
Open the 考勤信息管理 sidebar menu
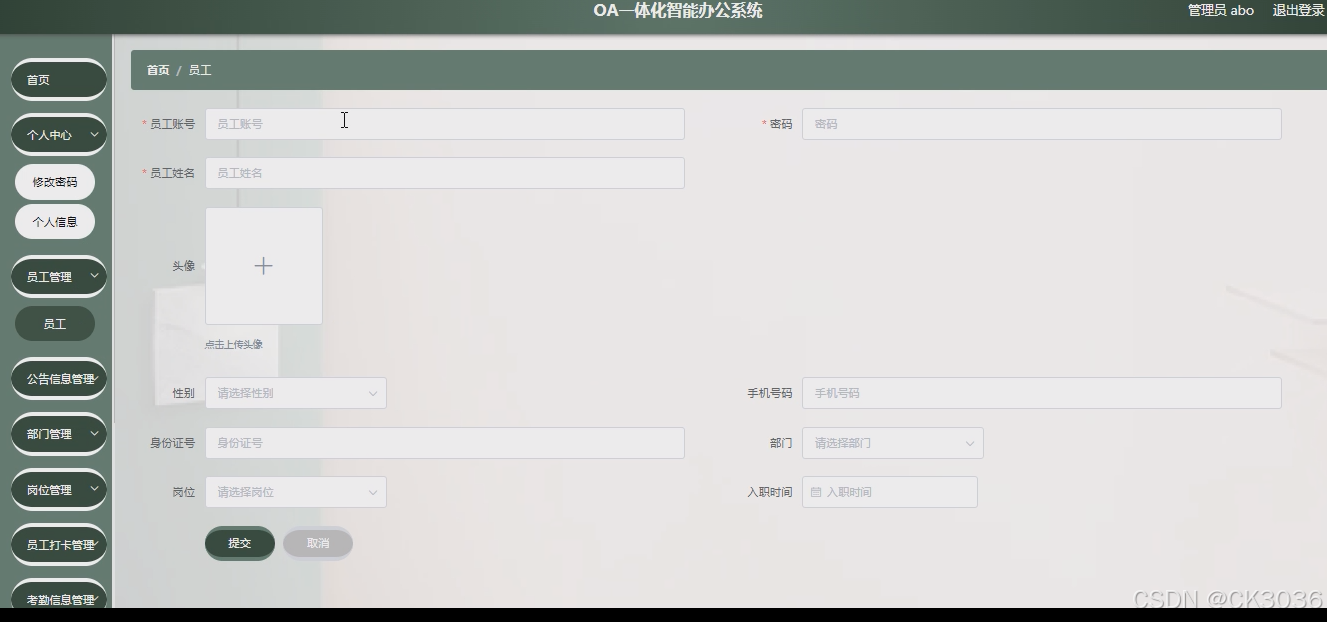[58, 598]
